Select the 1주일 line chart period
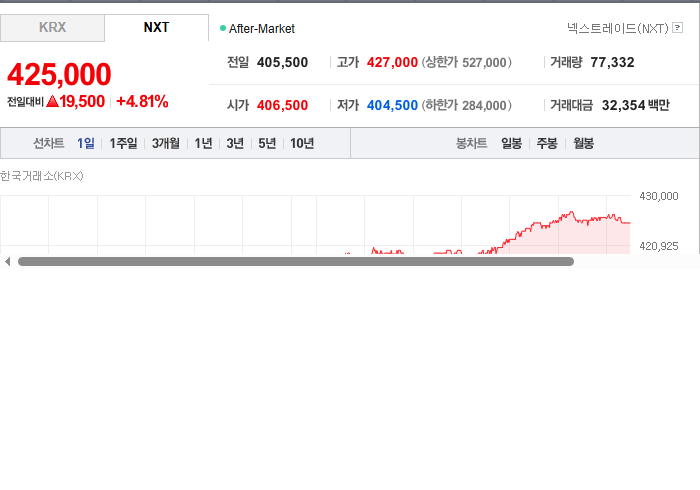This screenshot has height=490, width=700. (x=123, y=143)
